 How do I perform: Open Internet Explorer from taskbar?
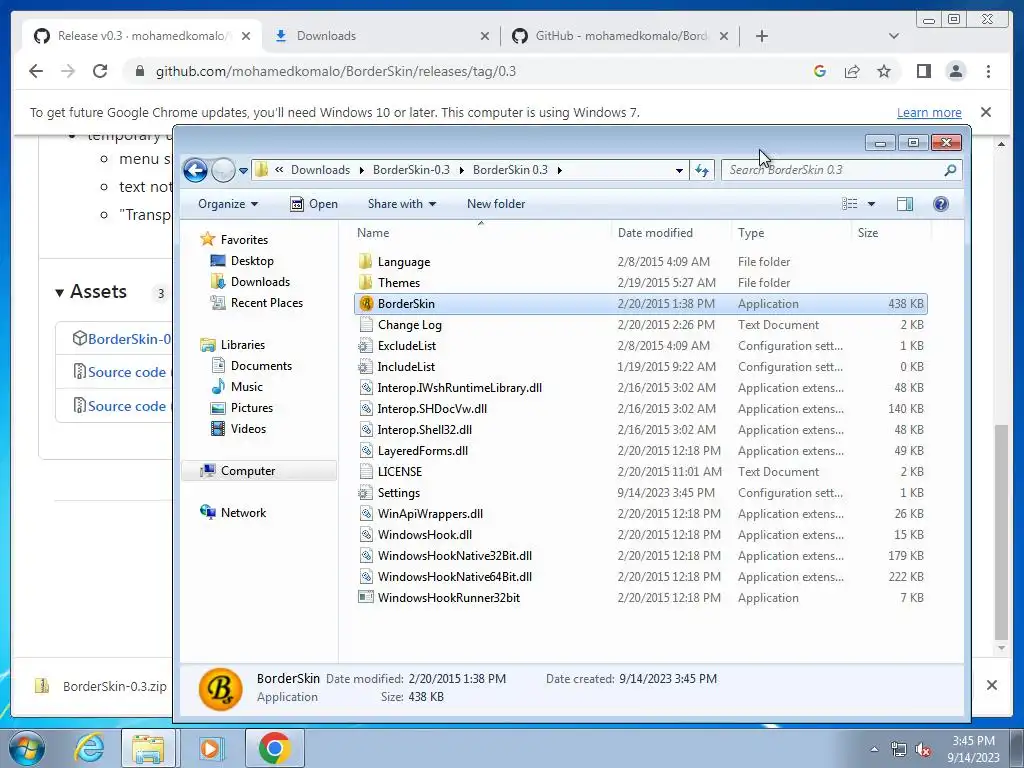pyautogui.click(x=89, y=748)
